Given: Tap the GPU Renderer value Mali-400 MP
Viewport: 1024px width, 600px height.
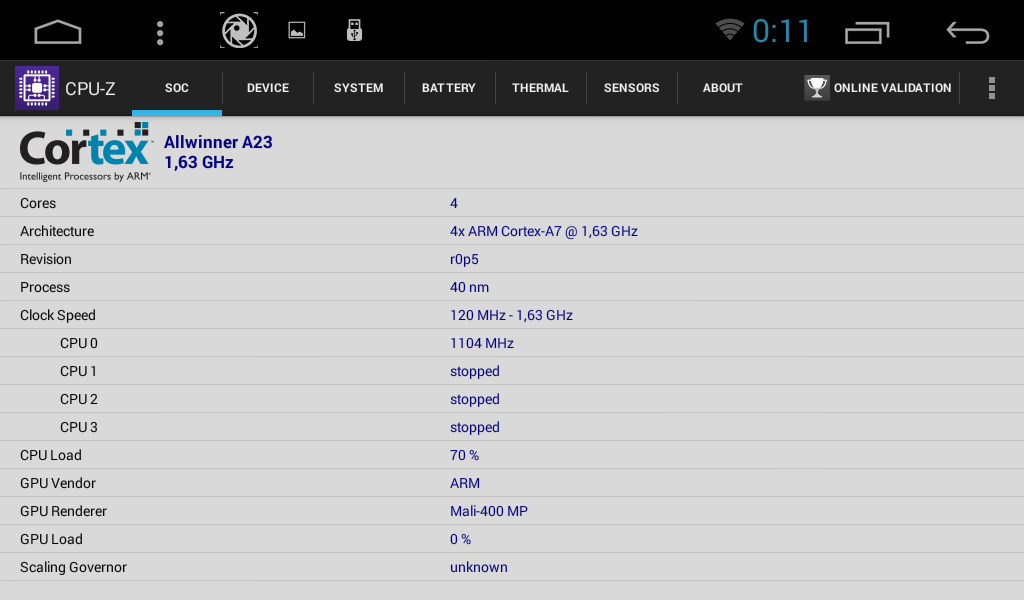Looking at the screenshot, I should coord(488,511).
